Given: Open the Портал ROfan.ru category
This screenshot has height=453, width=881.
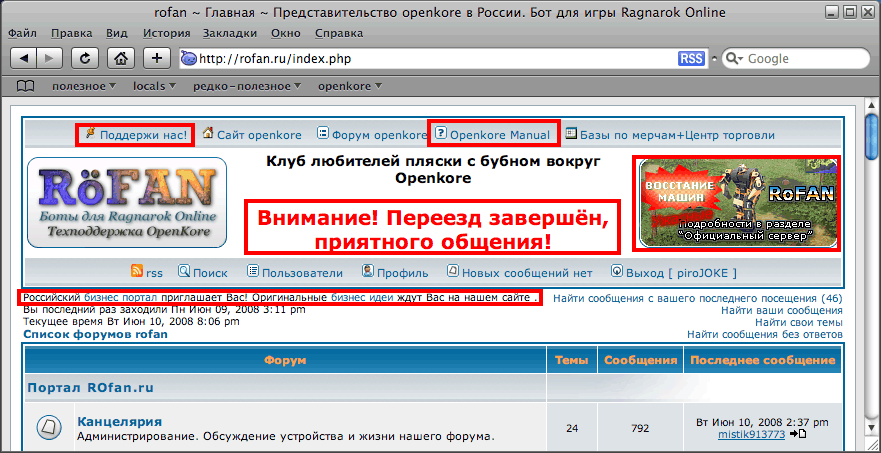Looking at the screenshot, I should [x=90, y=388].
